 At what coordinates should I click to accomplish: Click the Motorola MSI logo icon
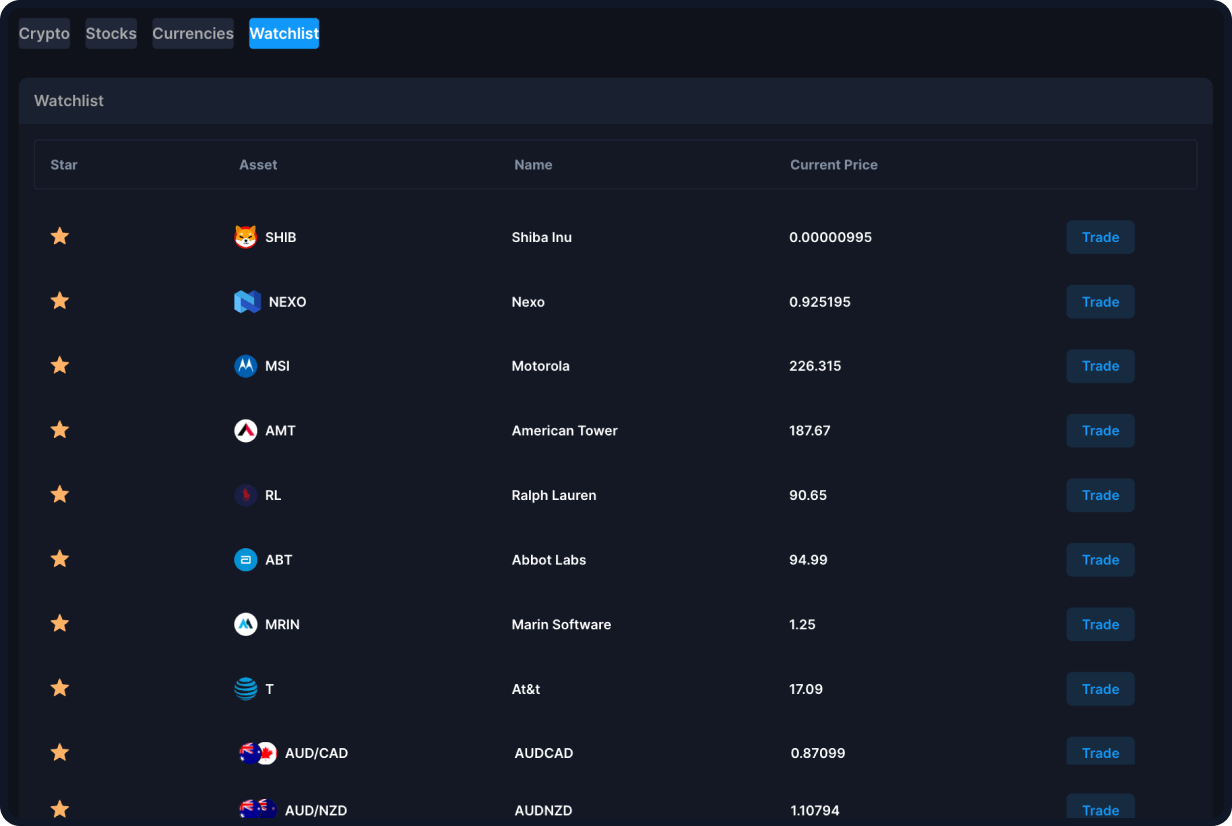246,366
